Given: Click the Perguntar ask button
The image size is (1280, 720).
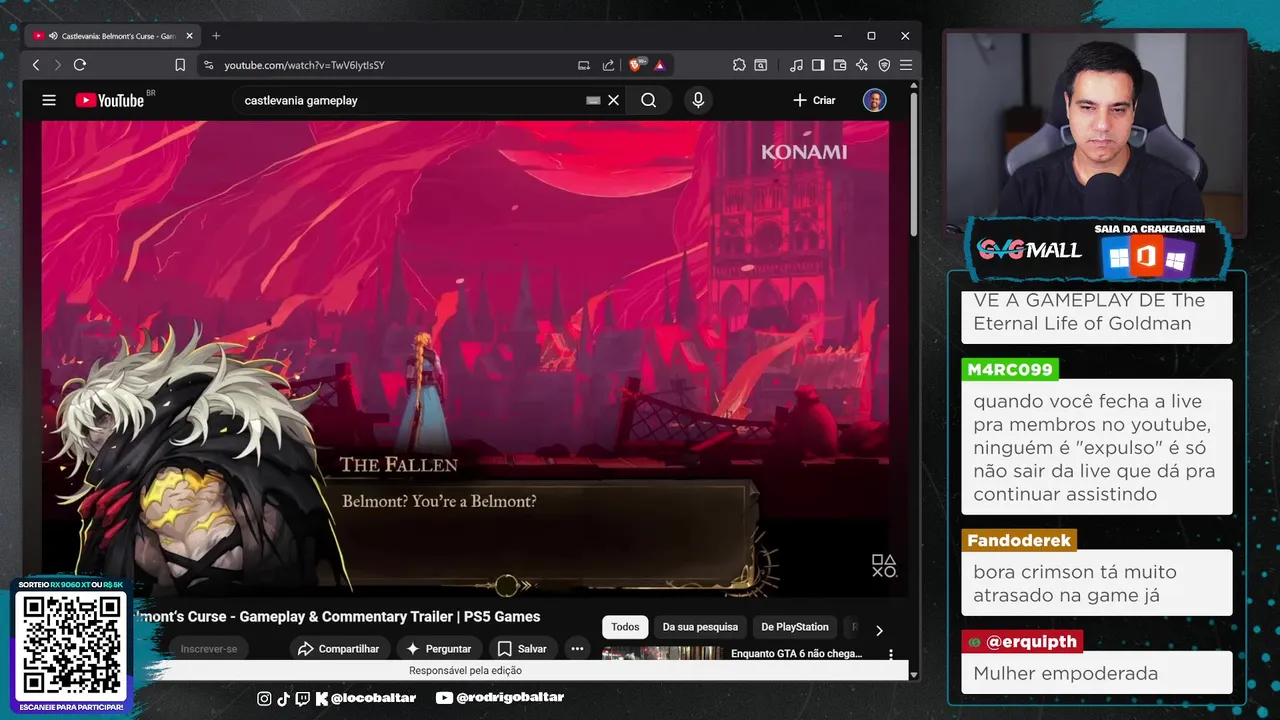Looking at the screenshot, I should pyautogui.click(x=439, y=649).
